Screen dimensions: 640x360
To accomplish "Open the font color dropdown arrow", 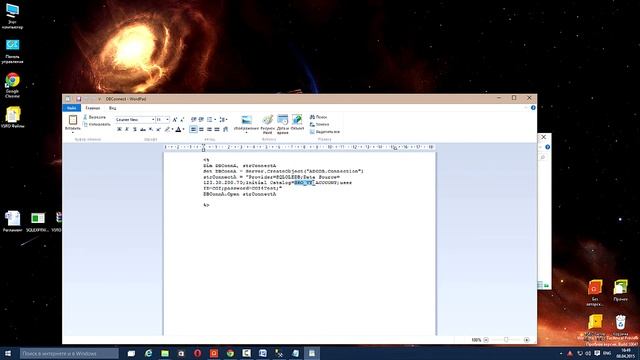I will [183, 129].
